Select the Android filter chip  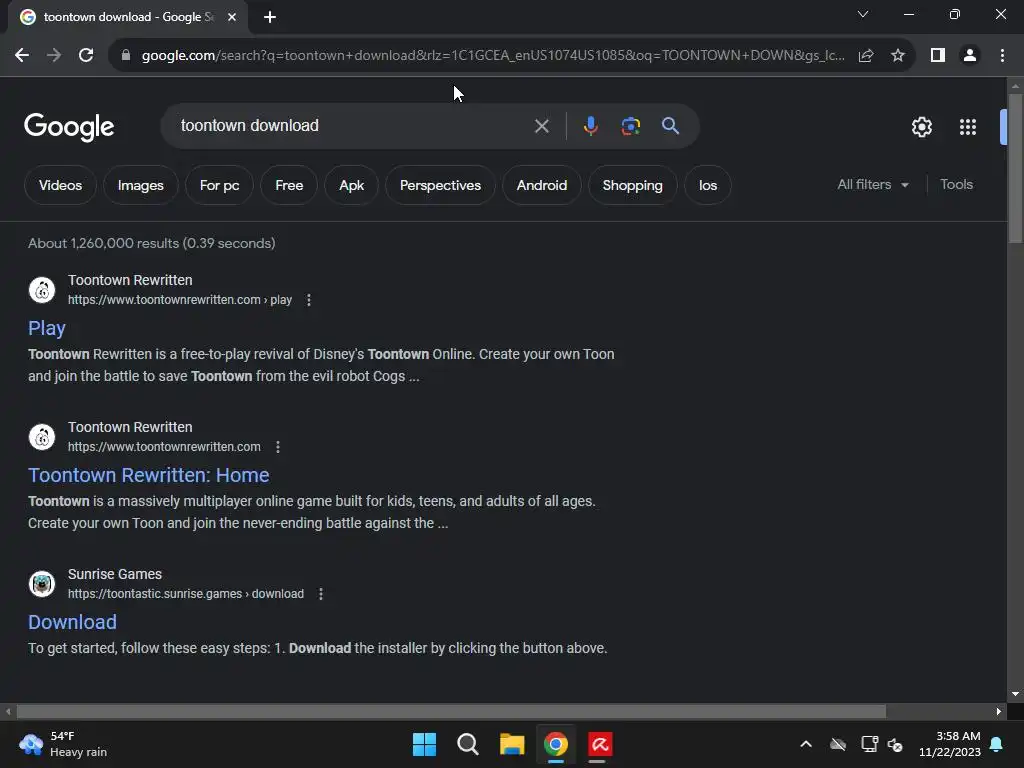(x=541, y=185)
